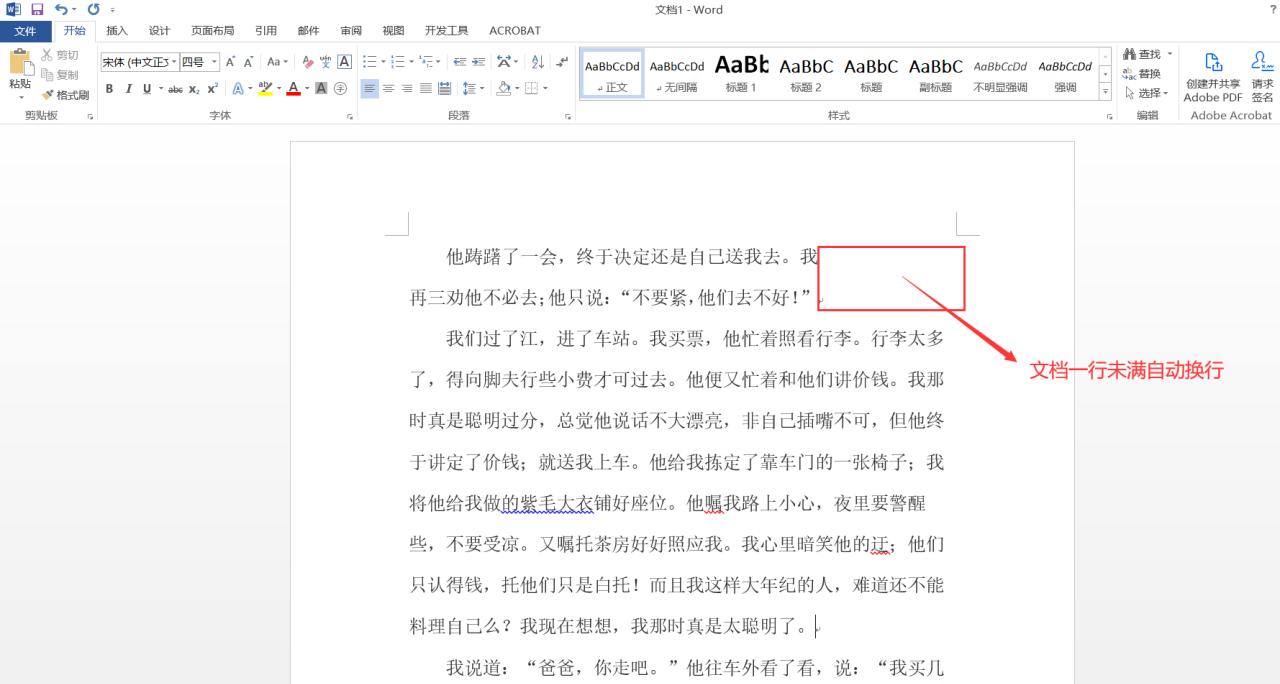Toggle superscript x² formatting
Screen dimensions: 1280x684
click(213, 89)
